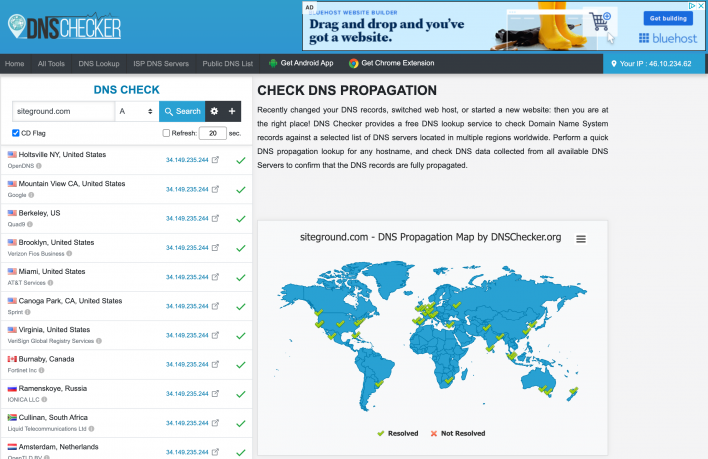Viewport: 708px width, 459px height.
Task: Open DNS Lookup page
Action: pyautogui.click(x=99, y=64)
